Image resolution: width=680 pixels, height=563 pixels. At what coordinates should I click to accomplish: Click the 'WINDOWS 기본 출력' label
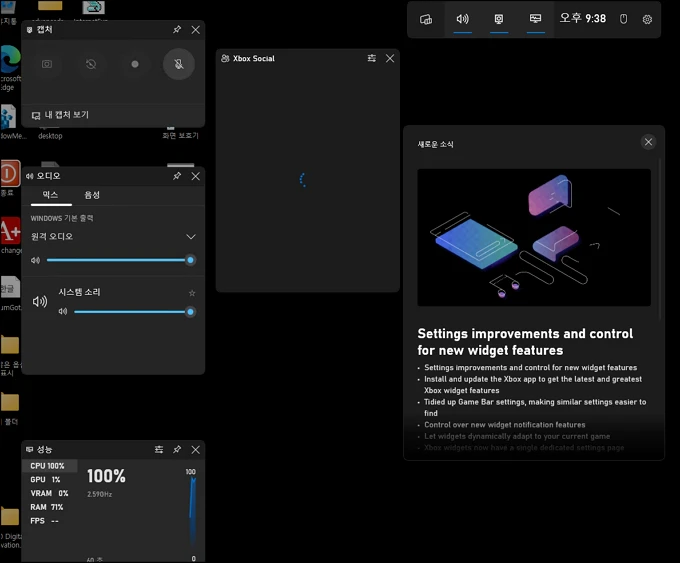[62, 218]
